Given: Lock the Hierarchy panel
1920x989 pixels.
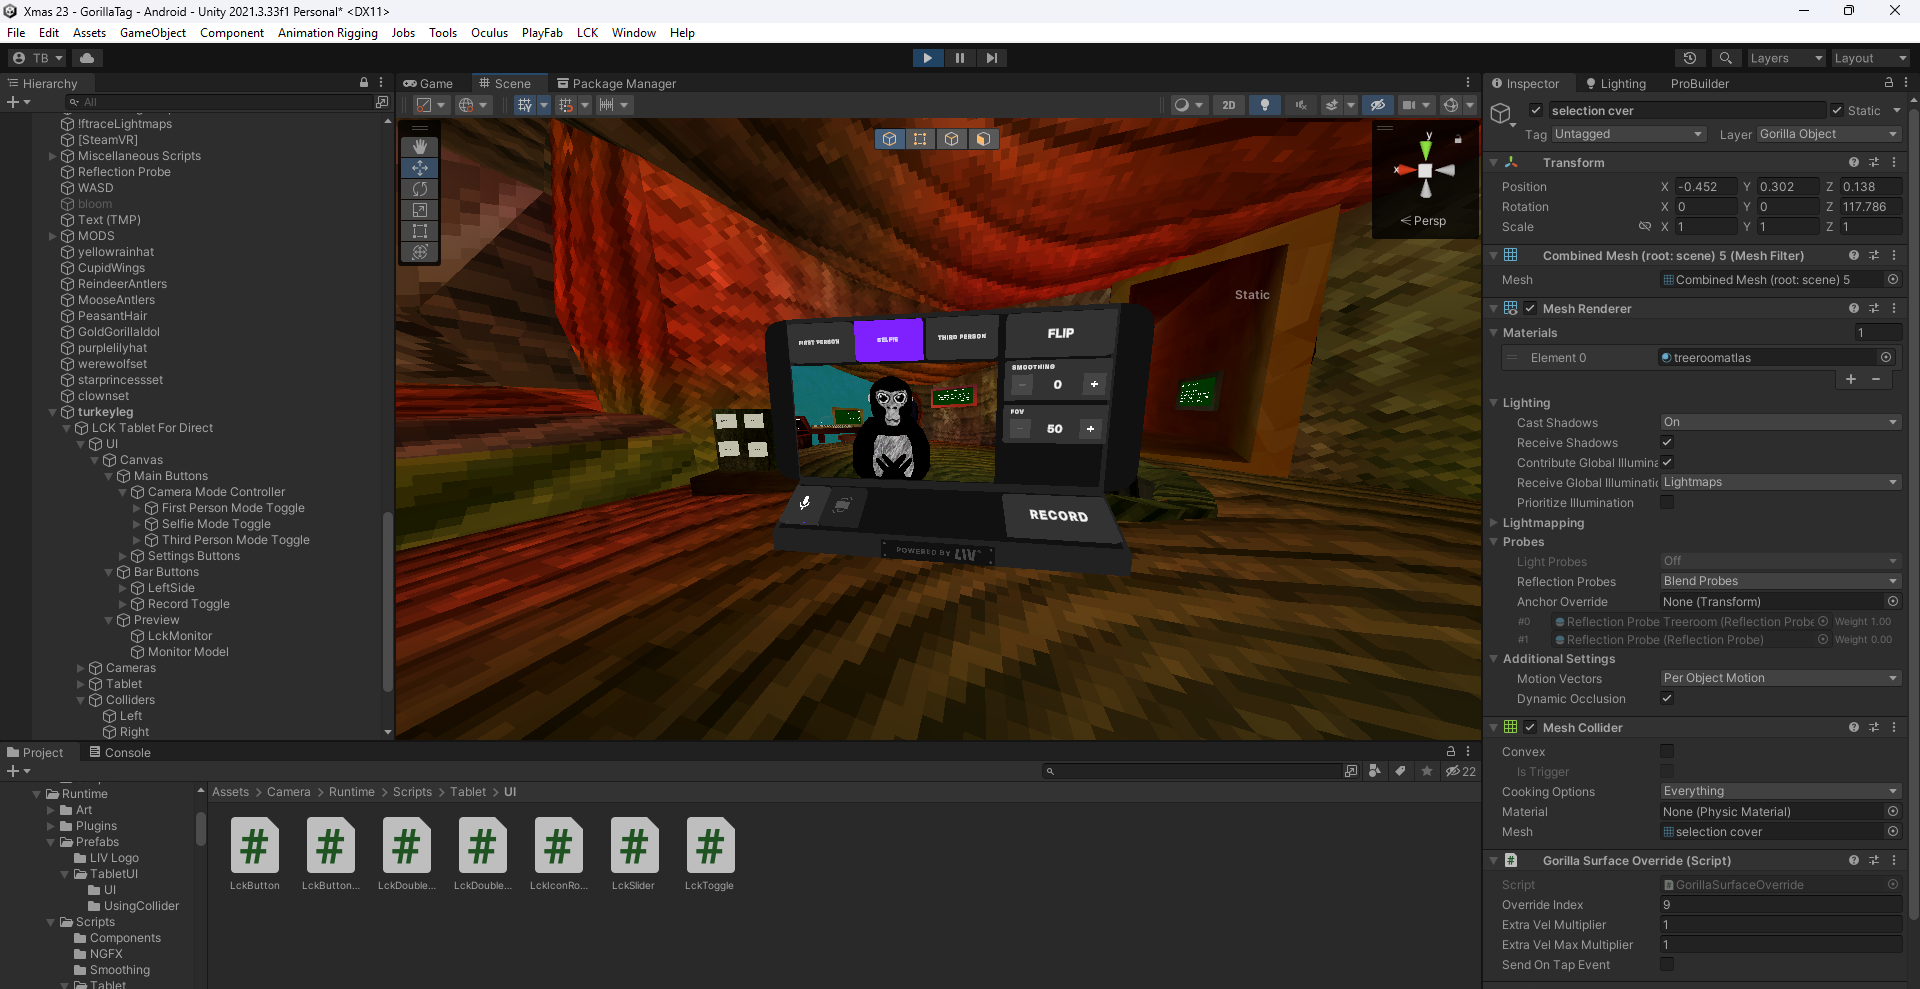Looking at the screenshot, I should point(364,83).
